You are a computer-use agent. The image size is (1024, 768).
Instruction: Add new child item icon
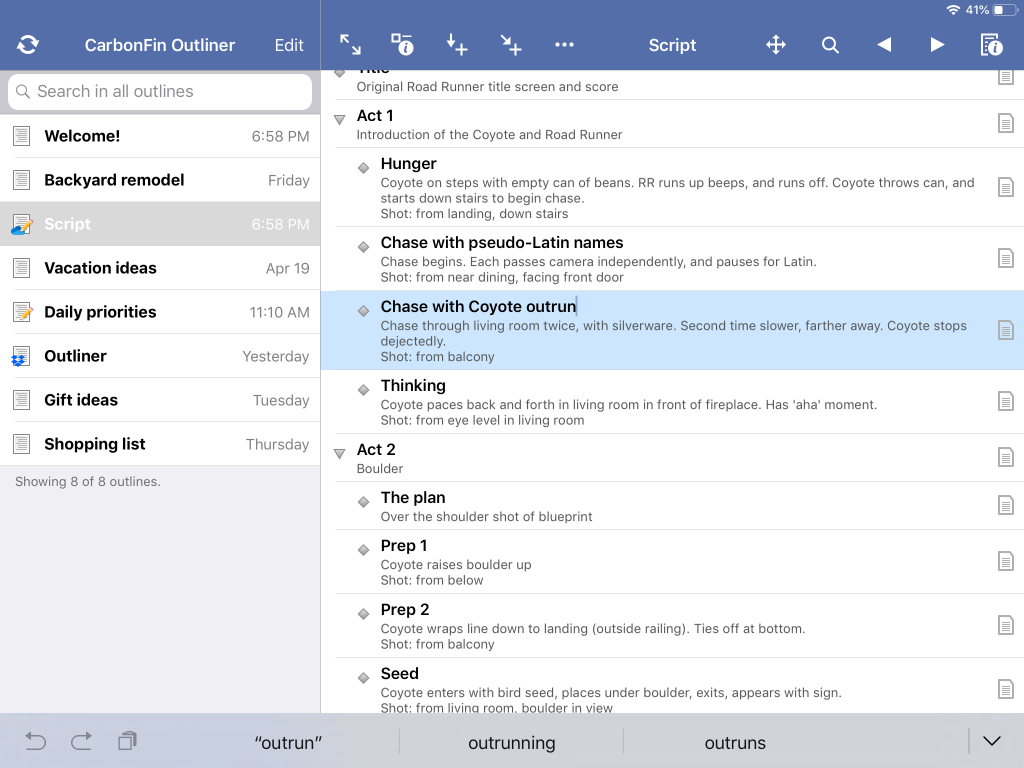(x=511, y=44)
